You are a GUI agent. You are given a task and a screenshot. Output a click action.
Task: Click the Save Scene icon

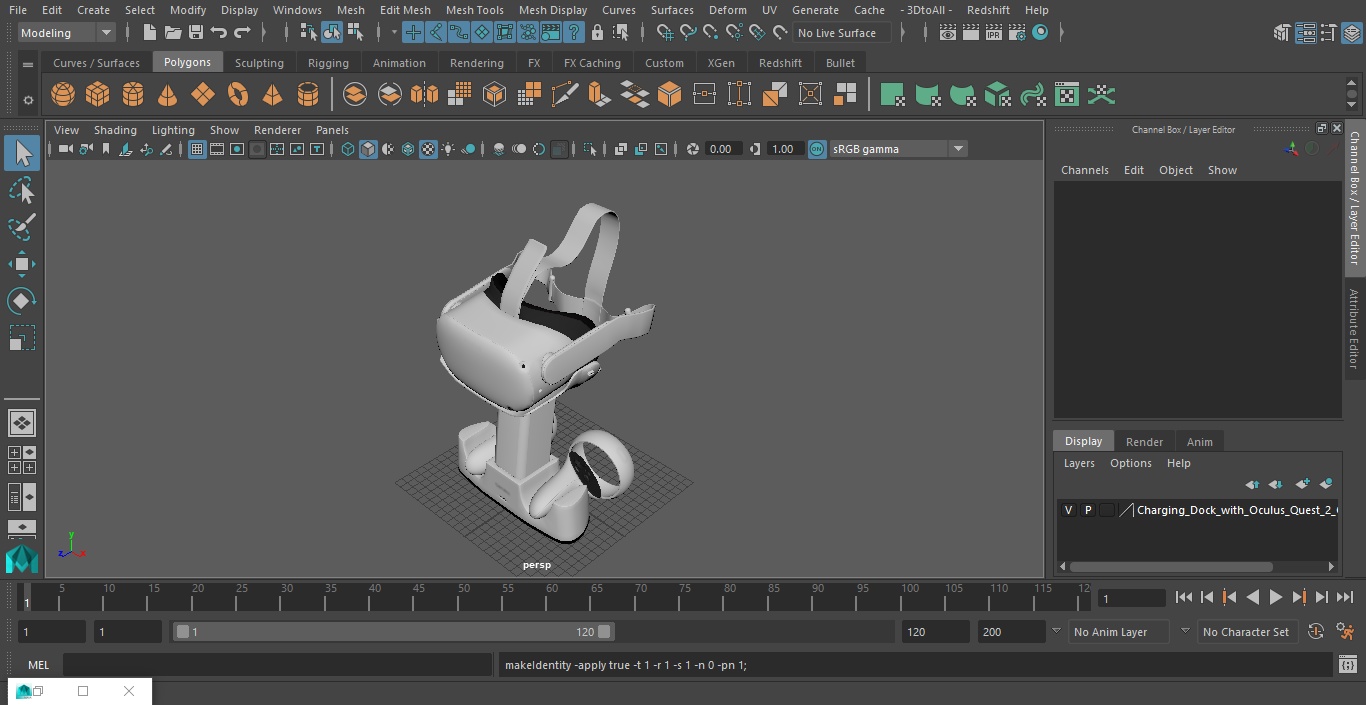click(x=196, y=33)
